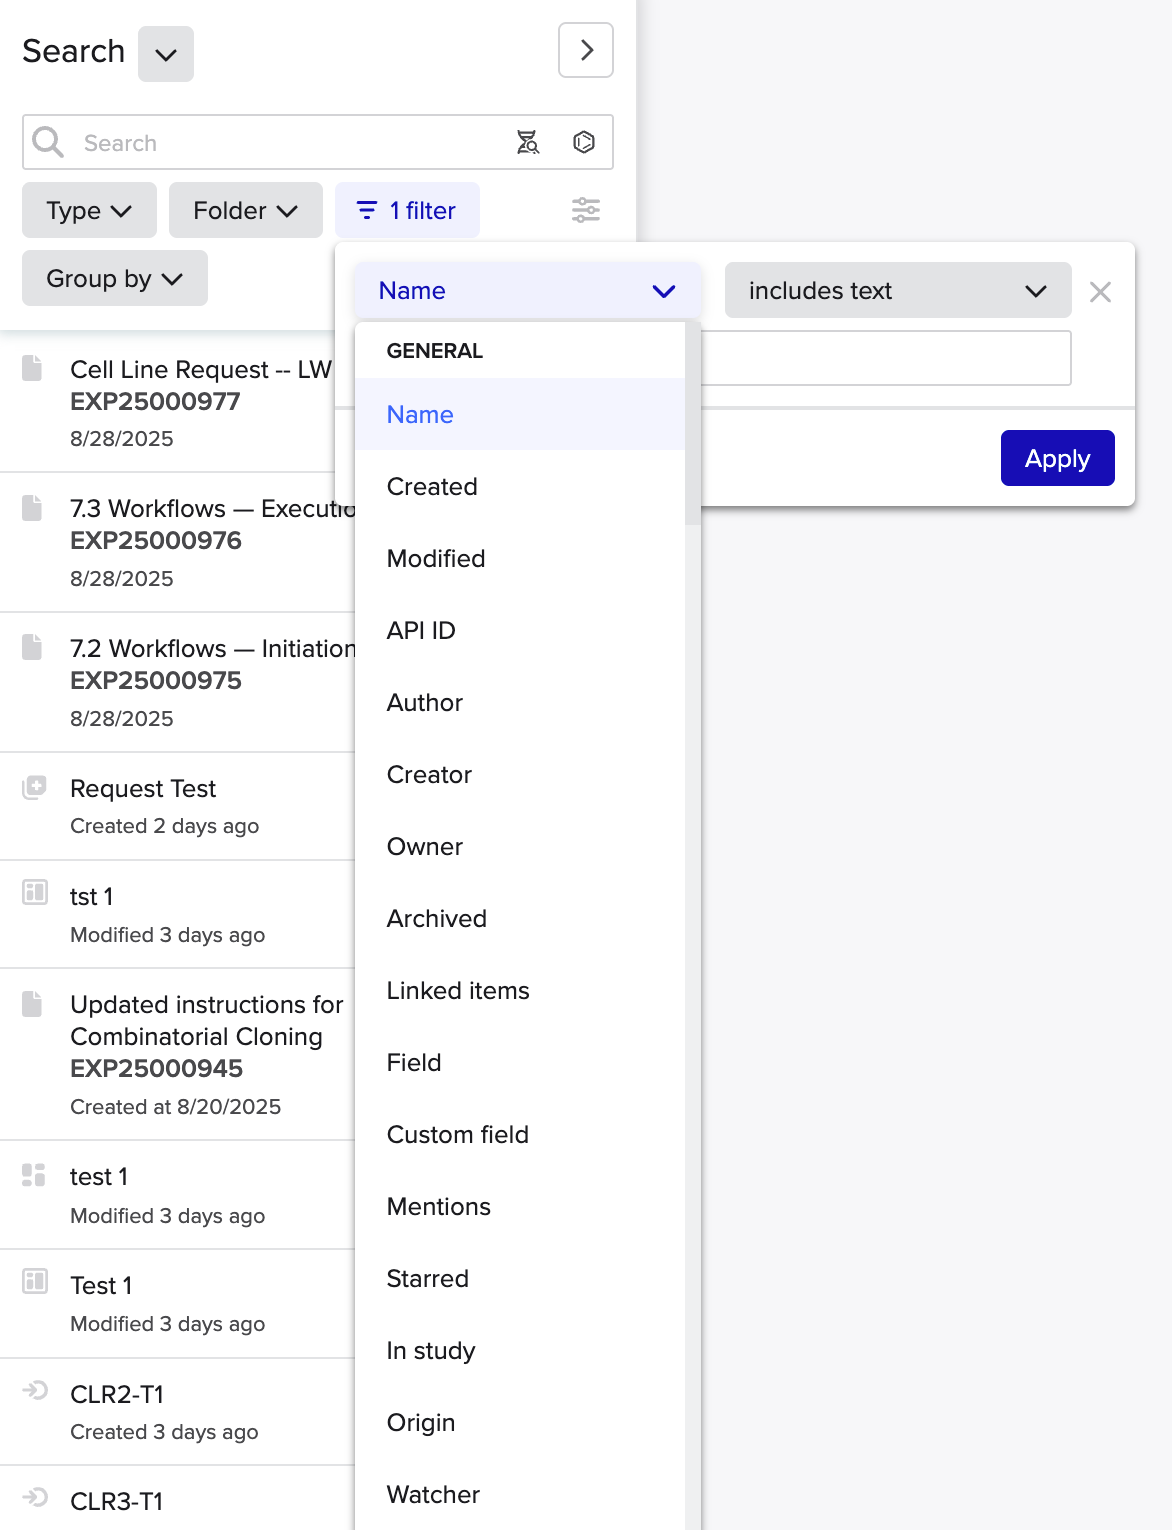1172x1530 pixels.
Task: Pick Starred from the filter options
Action: click(427, 1279)
